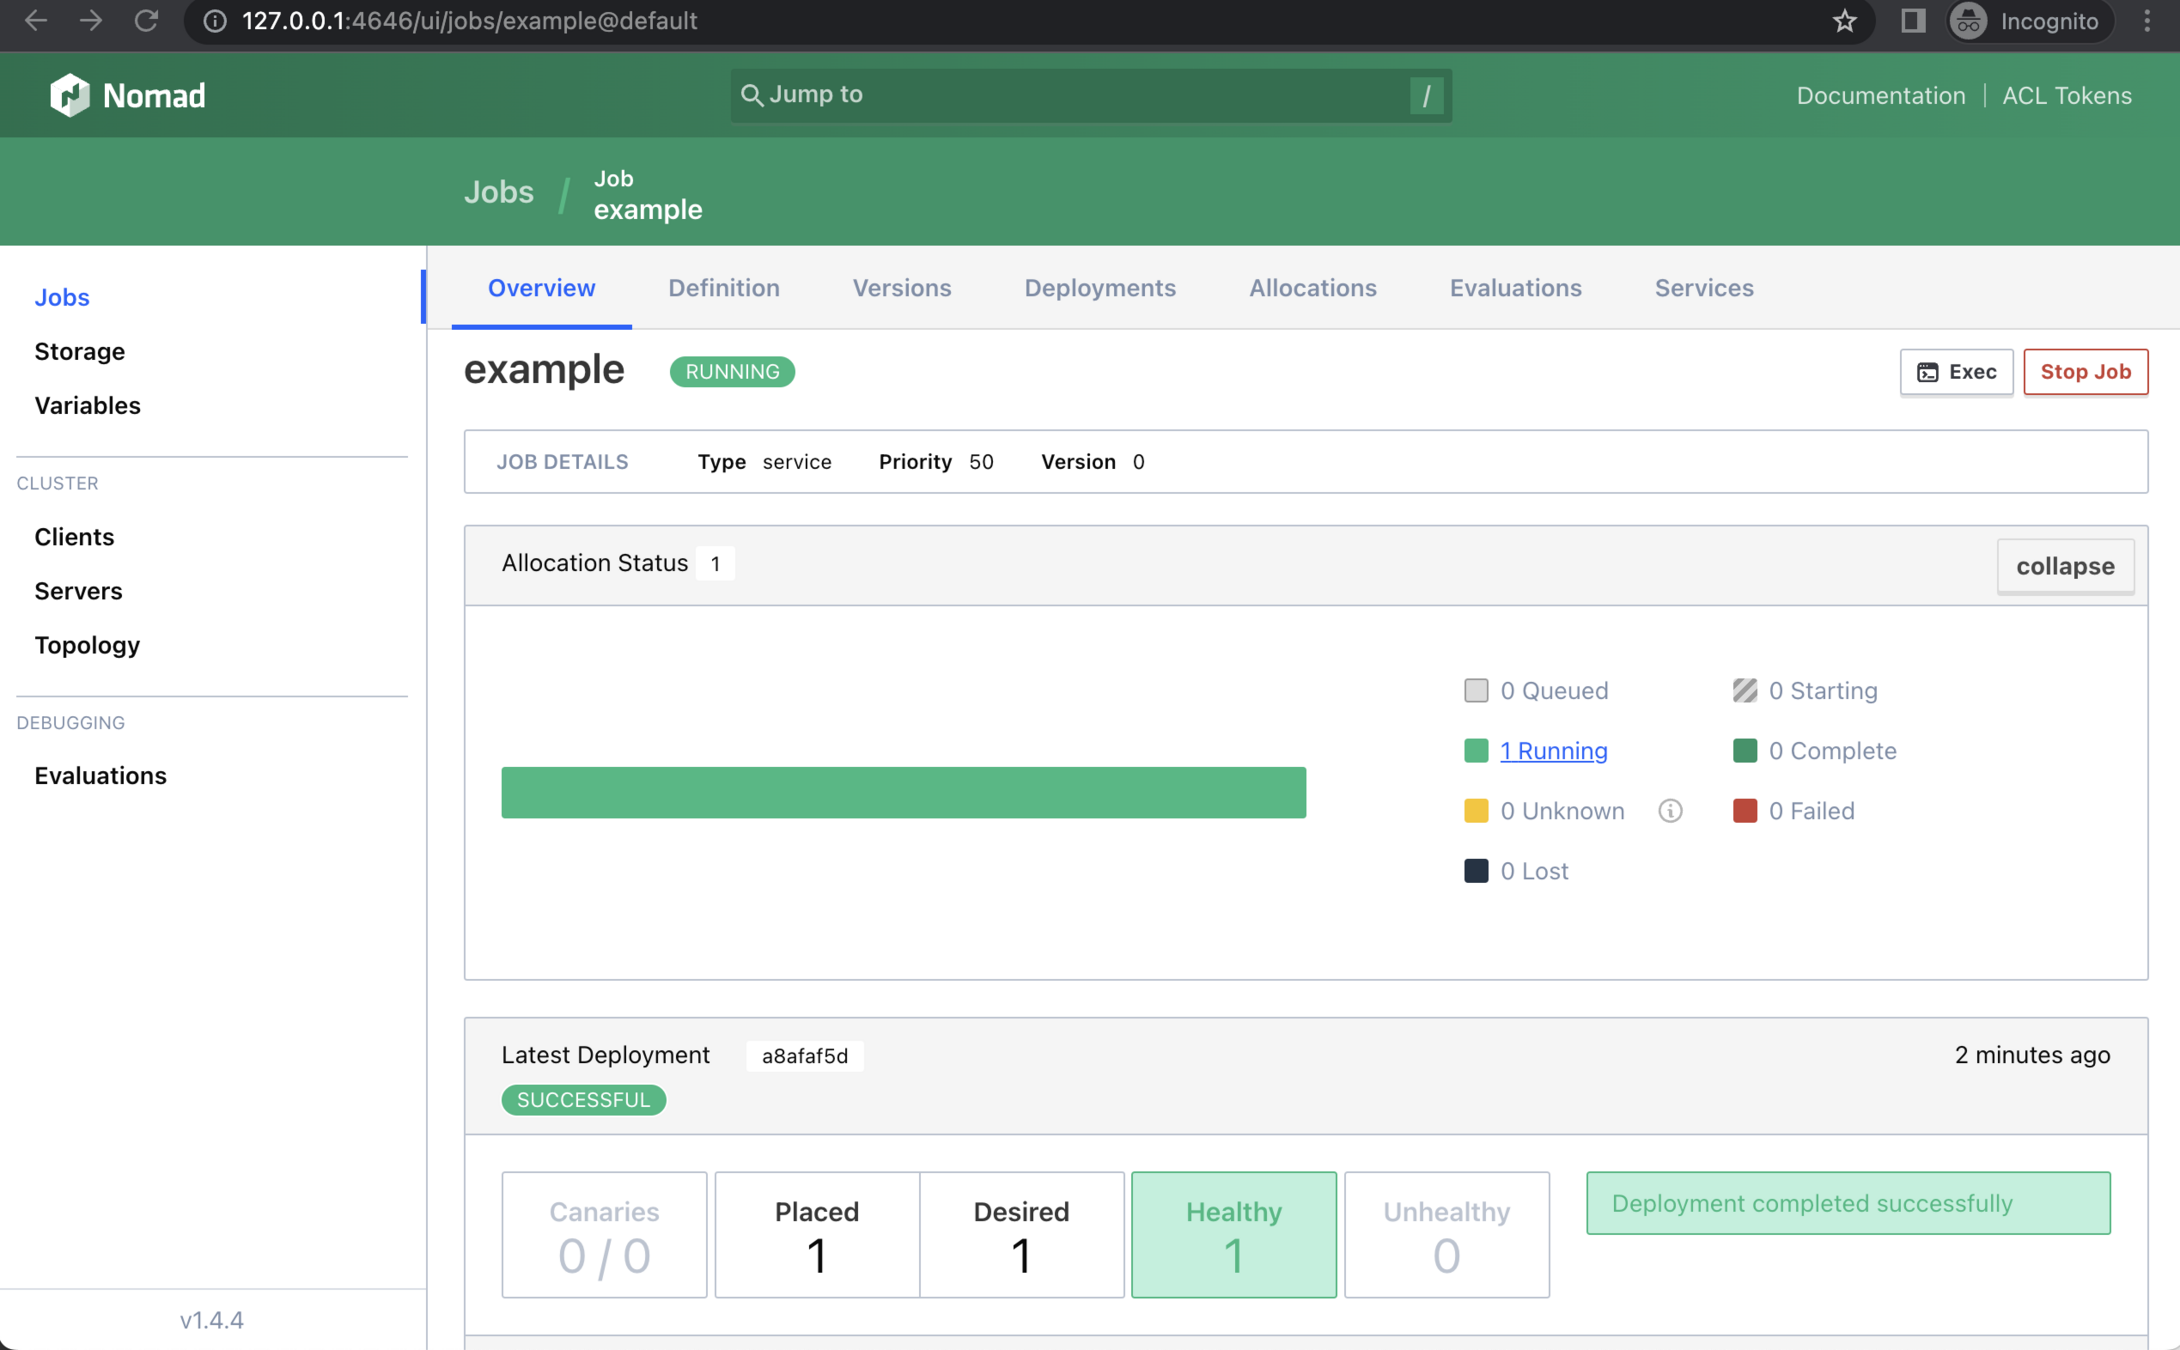Click the Unknown status info icon
The image size is (2180, 1350).
click(1670, 811)
